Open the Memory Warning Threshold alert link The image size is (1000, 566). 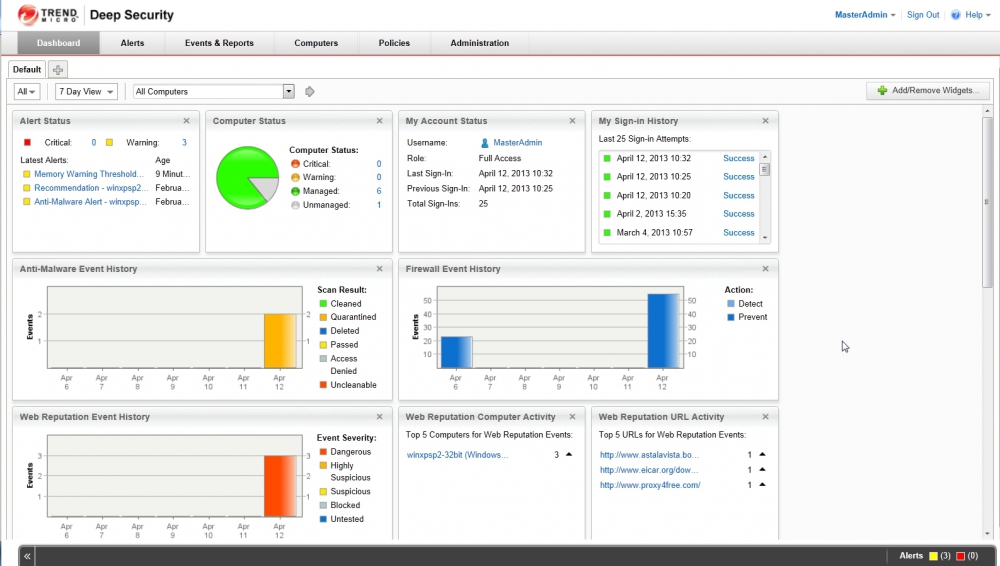pos(90,174)
